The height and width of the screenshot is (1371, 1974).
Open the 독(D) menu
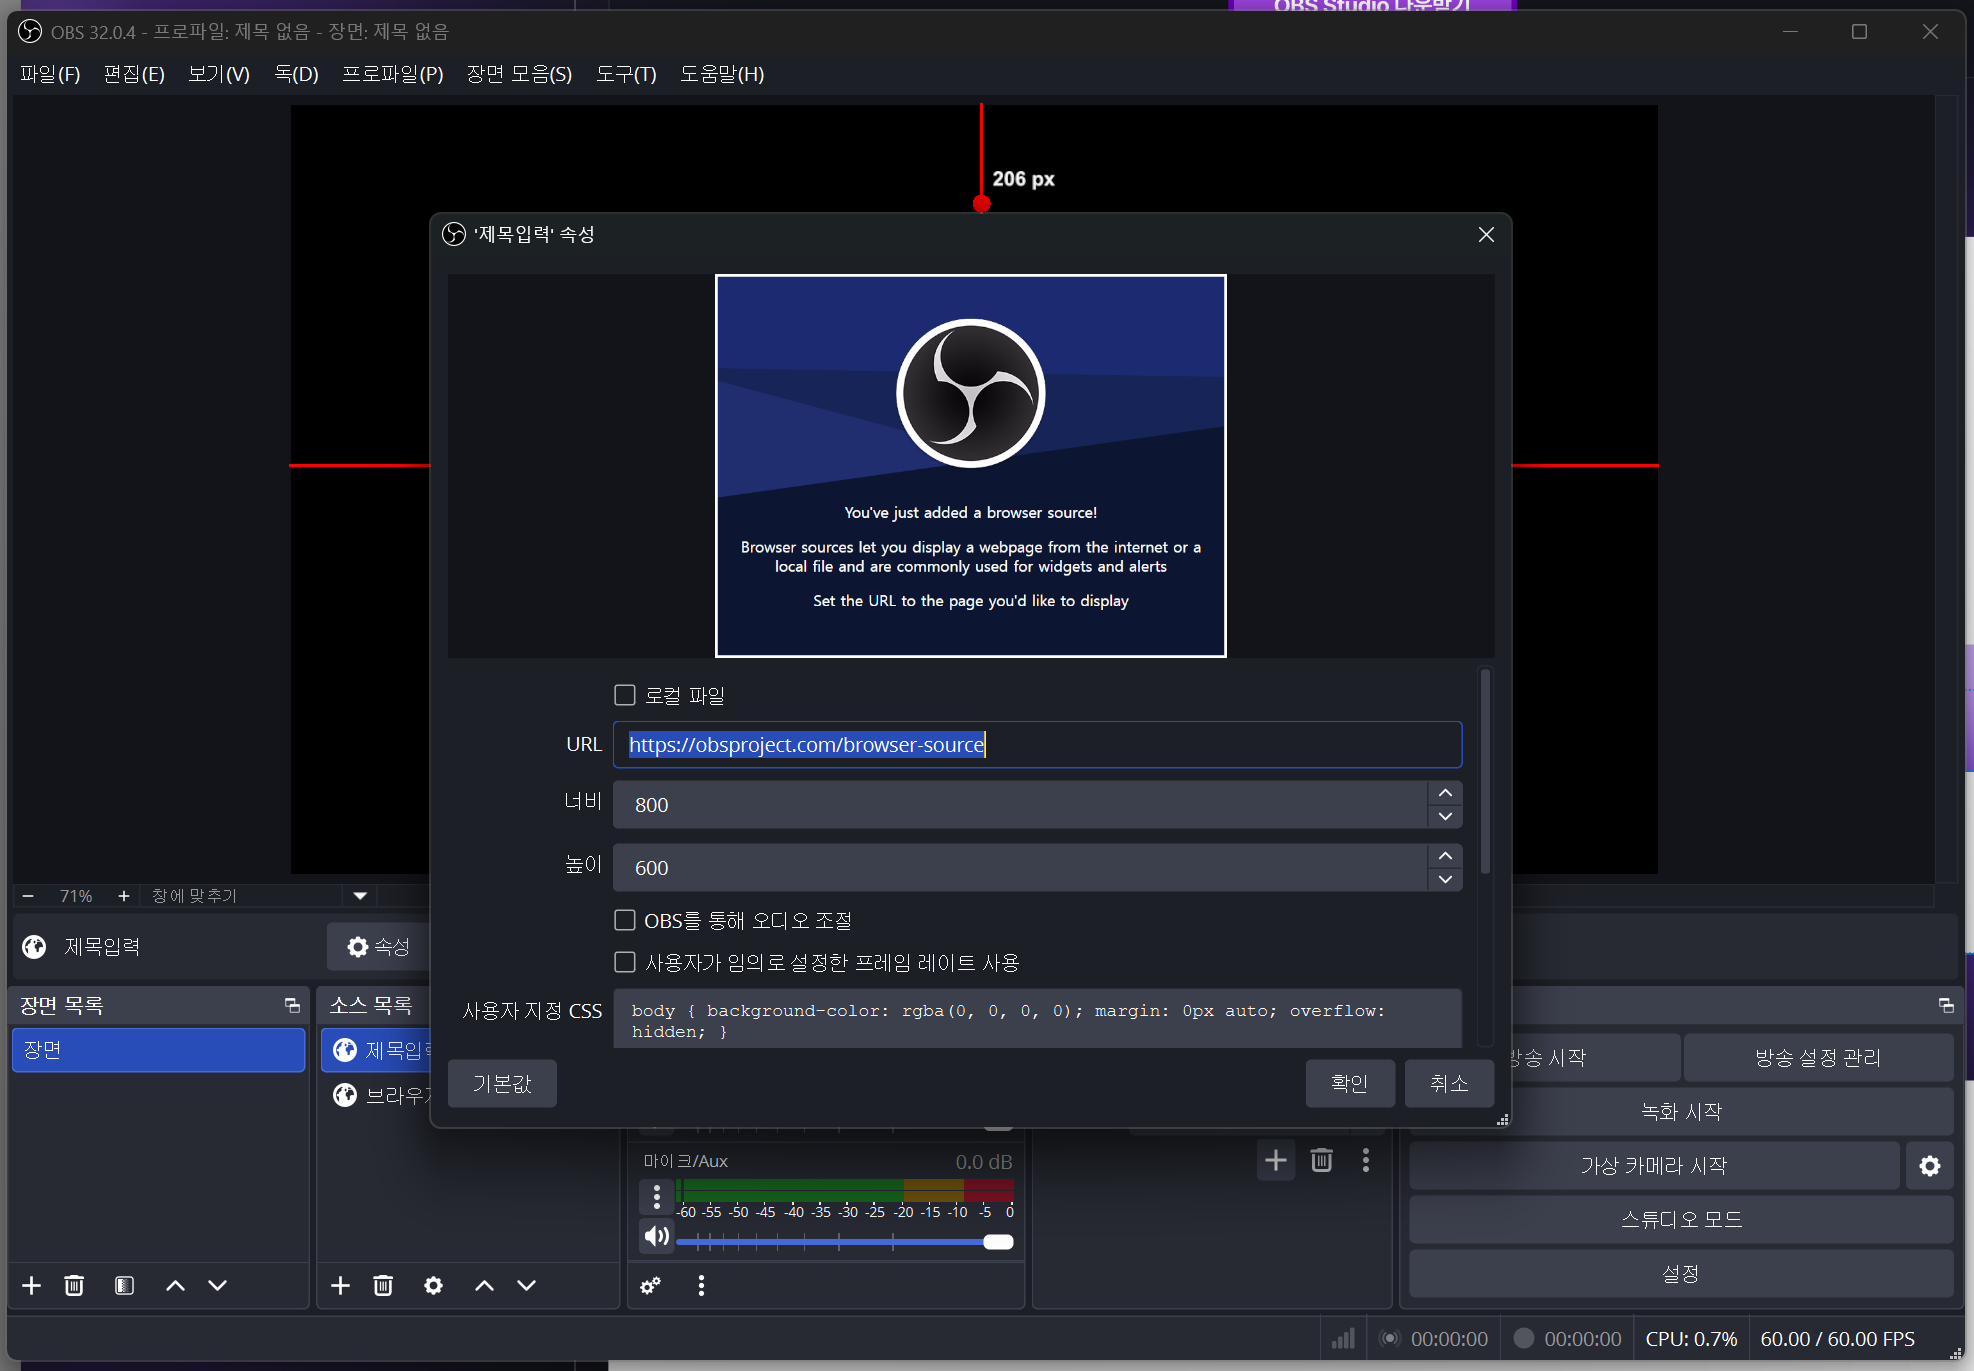pyautogui.click(x=296, y=74)
